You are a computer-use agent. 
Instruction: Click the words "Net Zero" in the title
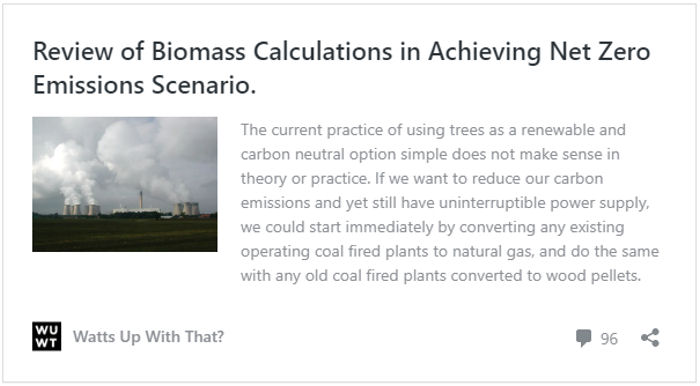tap(600, 51)
